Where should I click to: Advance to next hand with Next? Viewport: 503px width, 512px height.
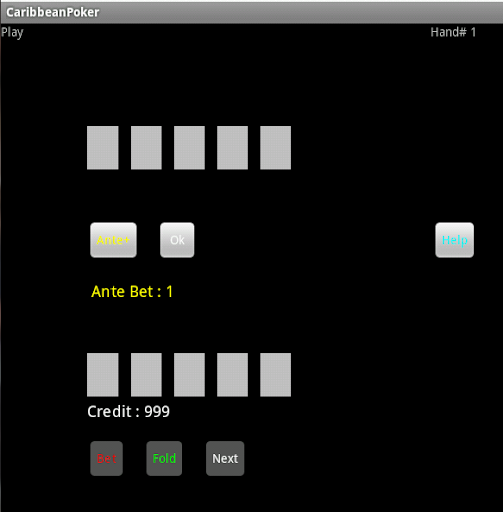(225, 458)
